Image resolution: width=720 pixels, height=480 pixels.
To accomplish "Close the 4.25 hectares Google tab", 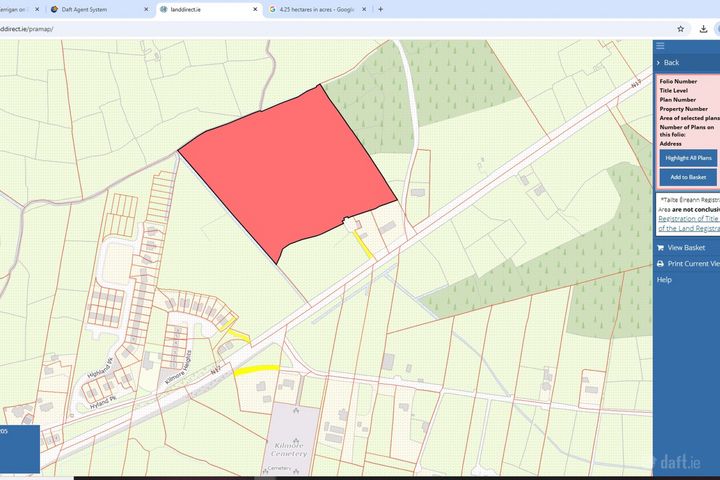I will point(364,9).
